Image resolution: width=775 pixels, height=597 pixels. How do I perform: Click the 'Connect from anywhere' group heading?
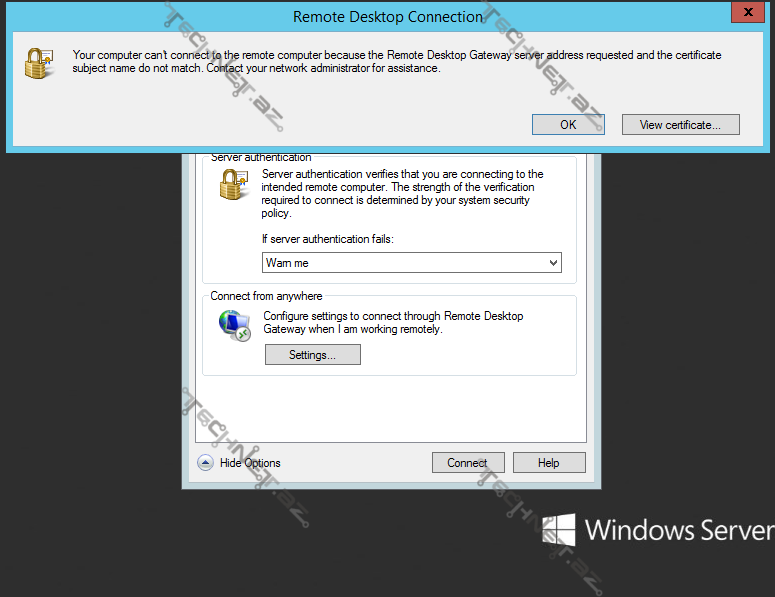(x=266, y=297)
